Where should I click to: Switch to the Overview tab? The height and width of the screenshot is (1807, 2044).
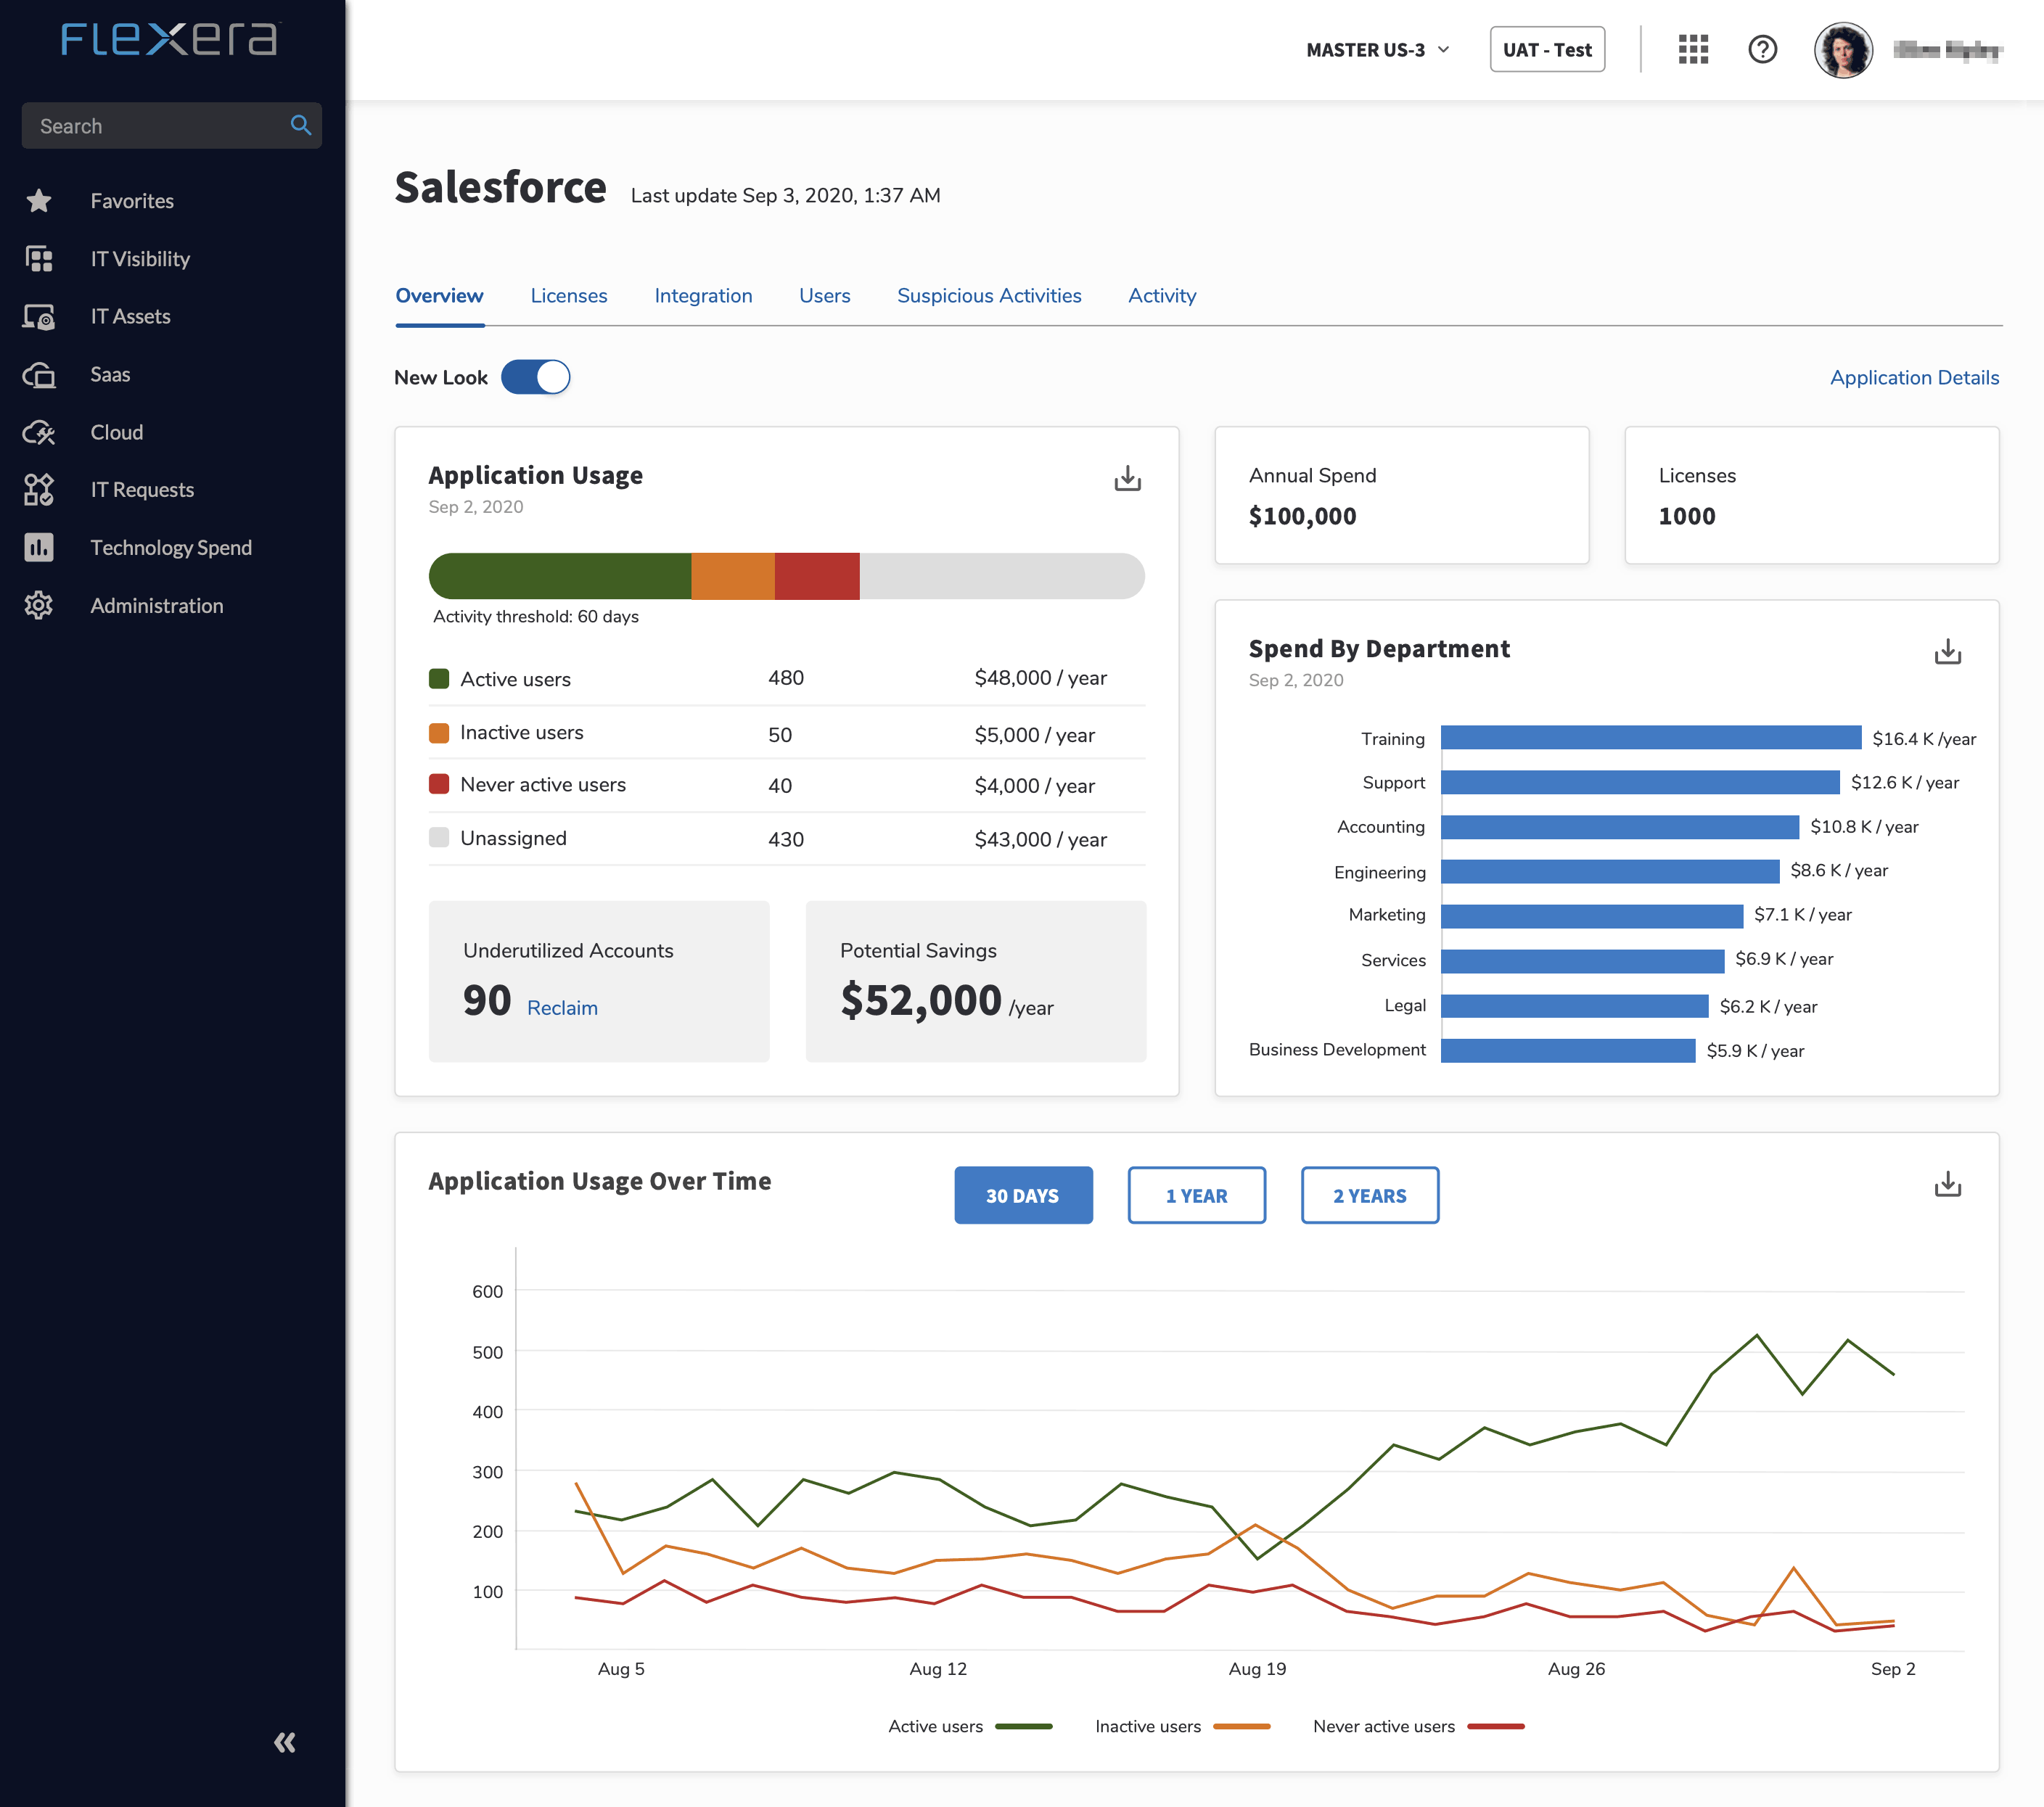[439, 296]
